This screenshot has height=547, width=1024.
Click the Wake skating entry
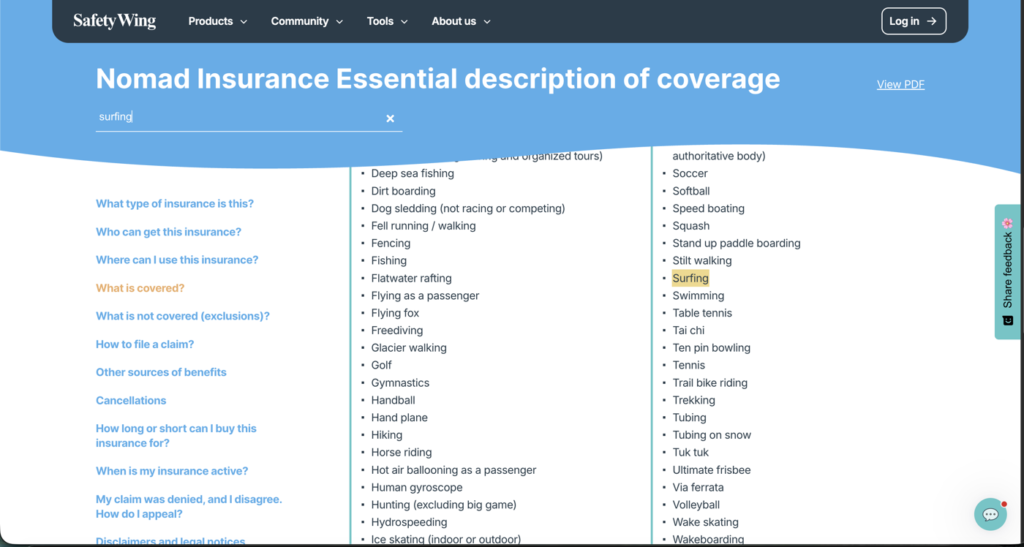point(706,522)
